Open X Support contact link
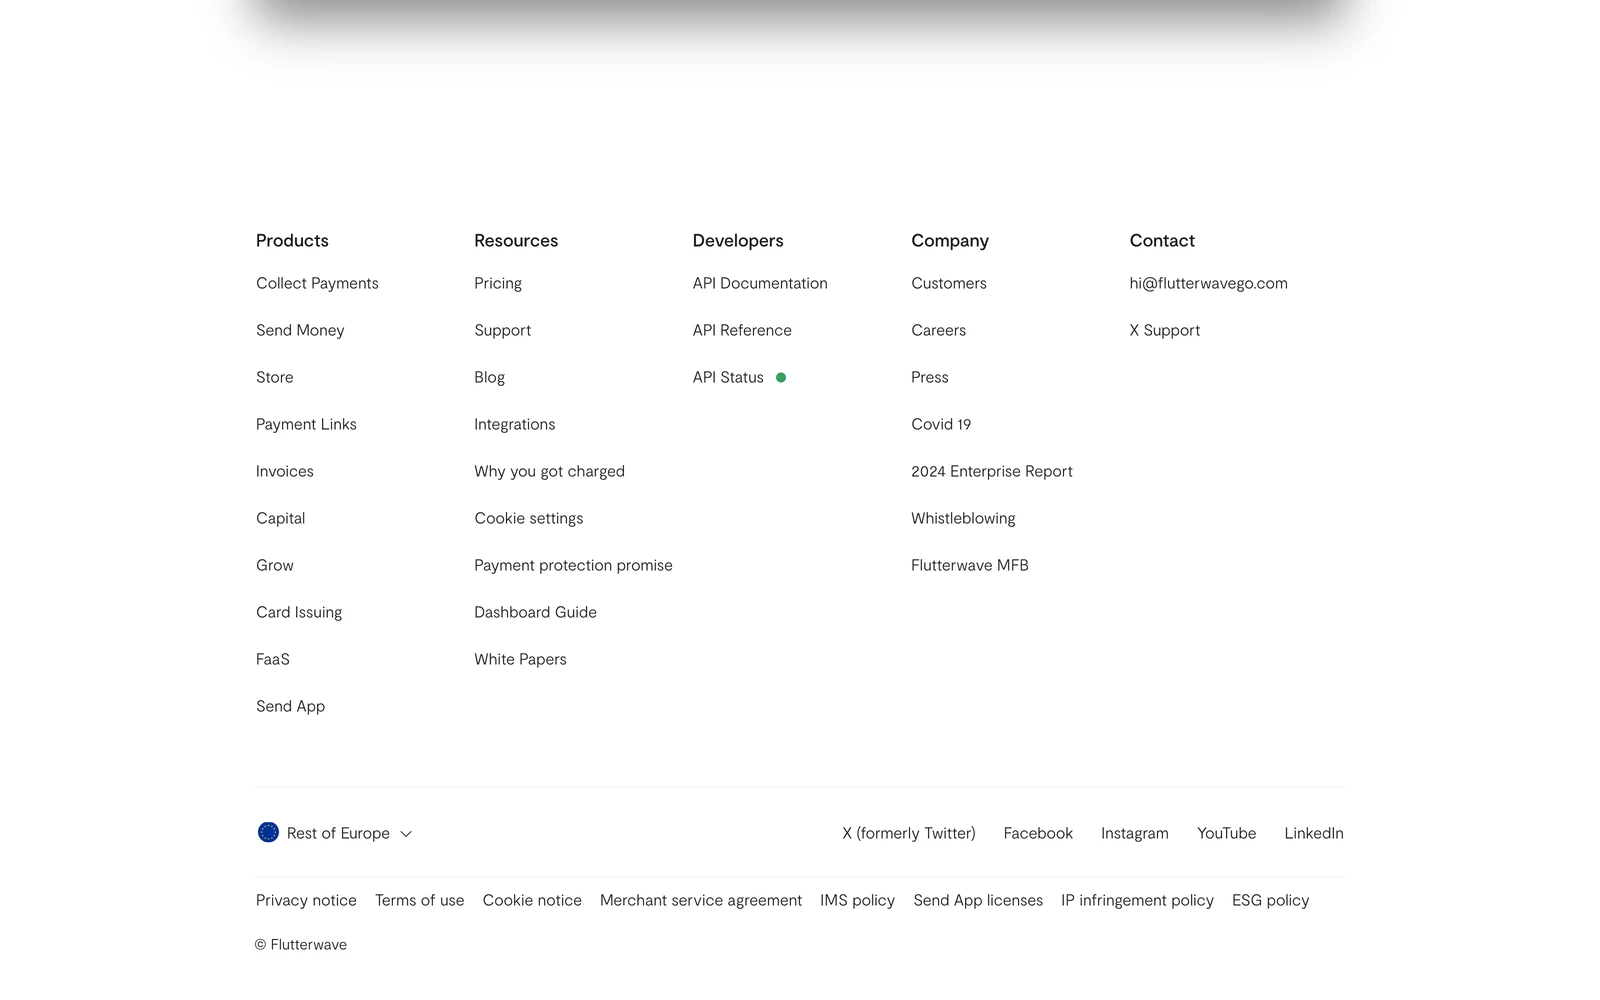 (1165, 330)
